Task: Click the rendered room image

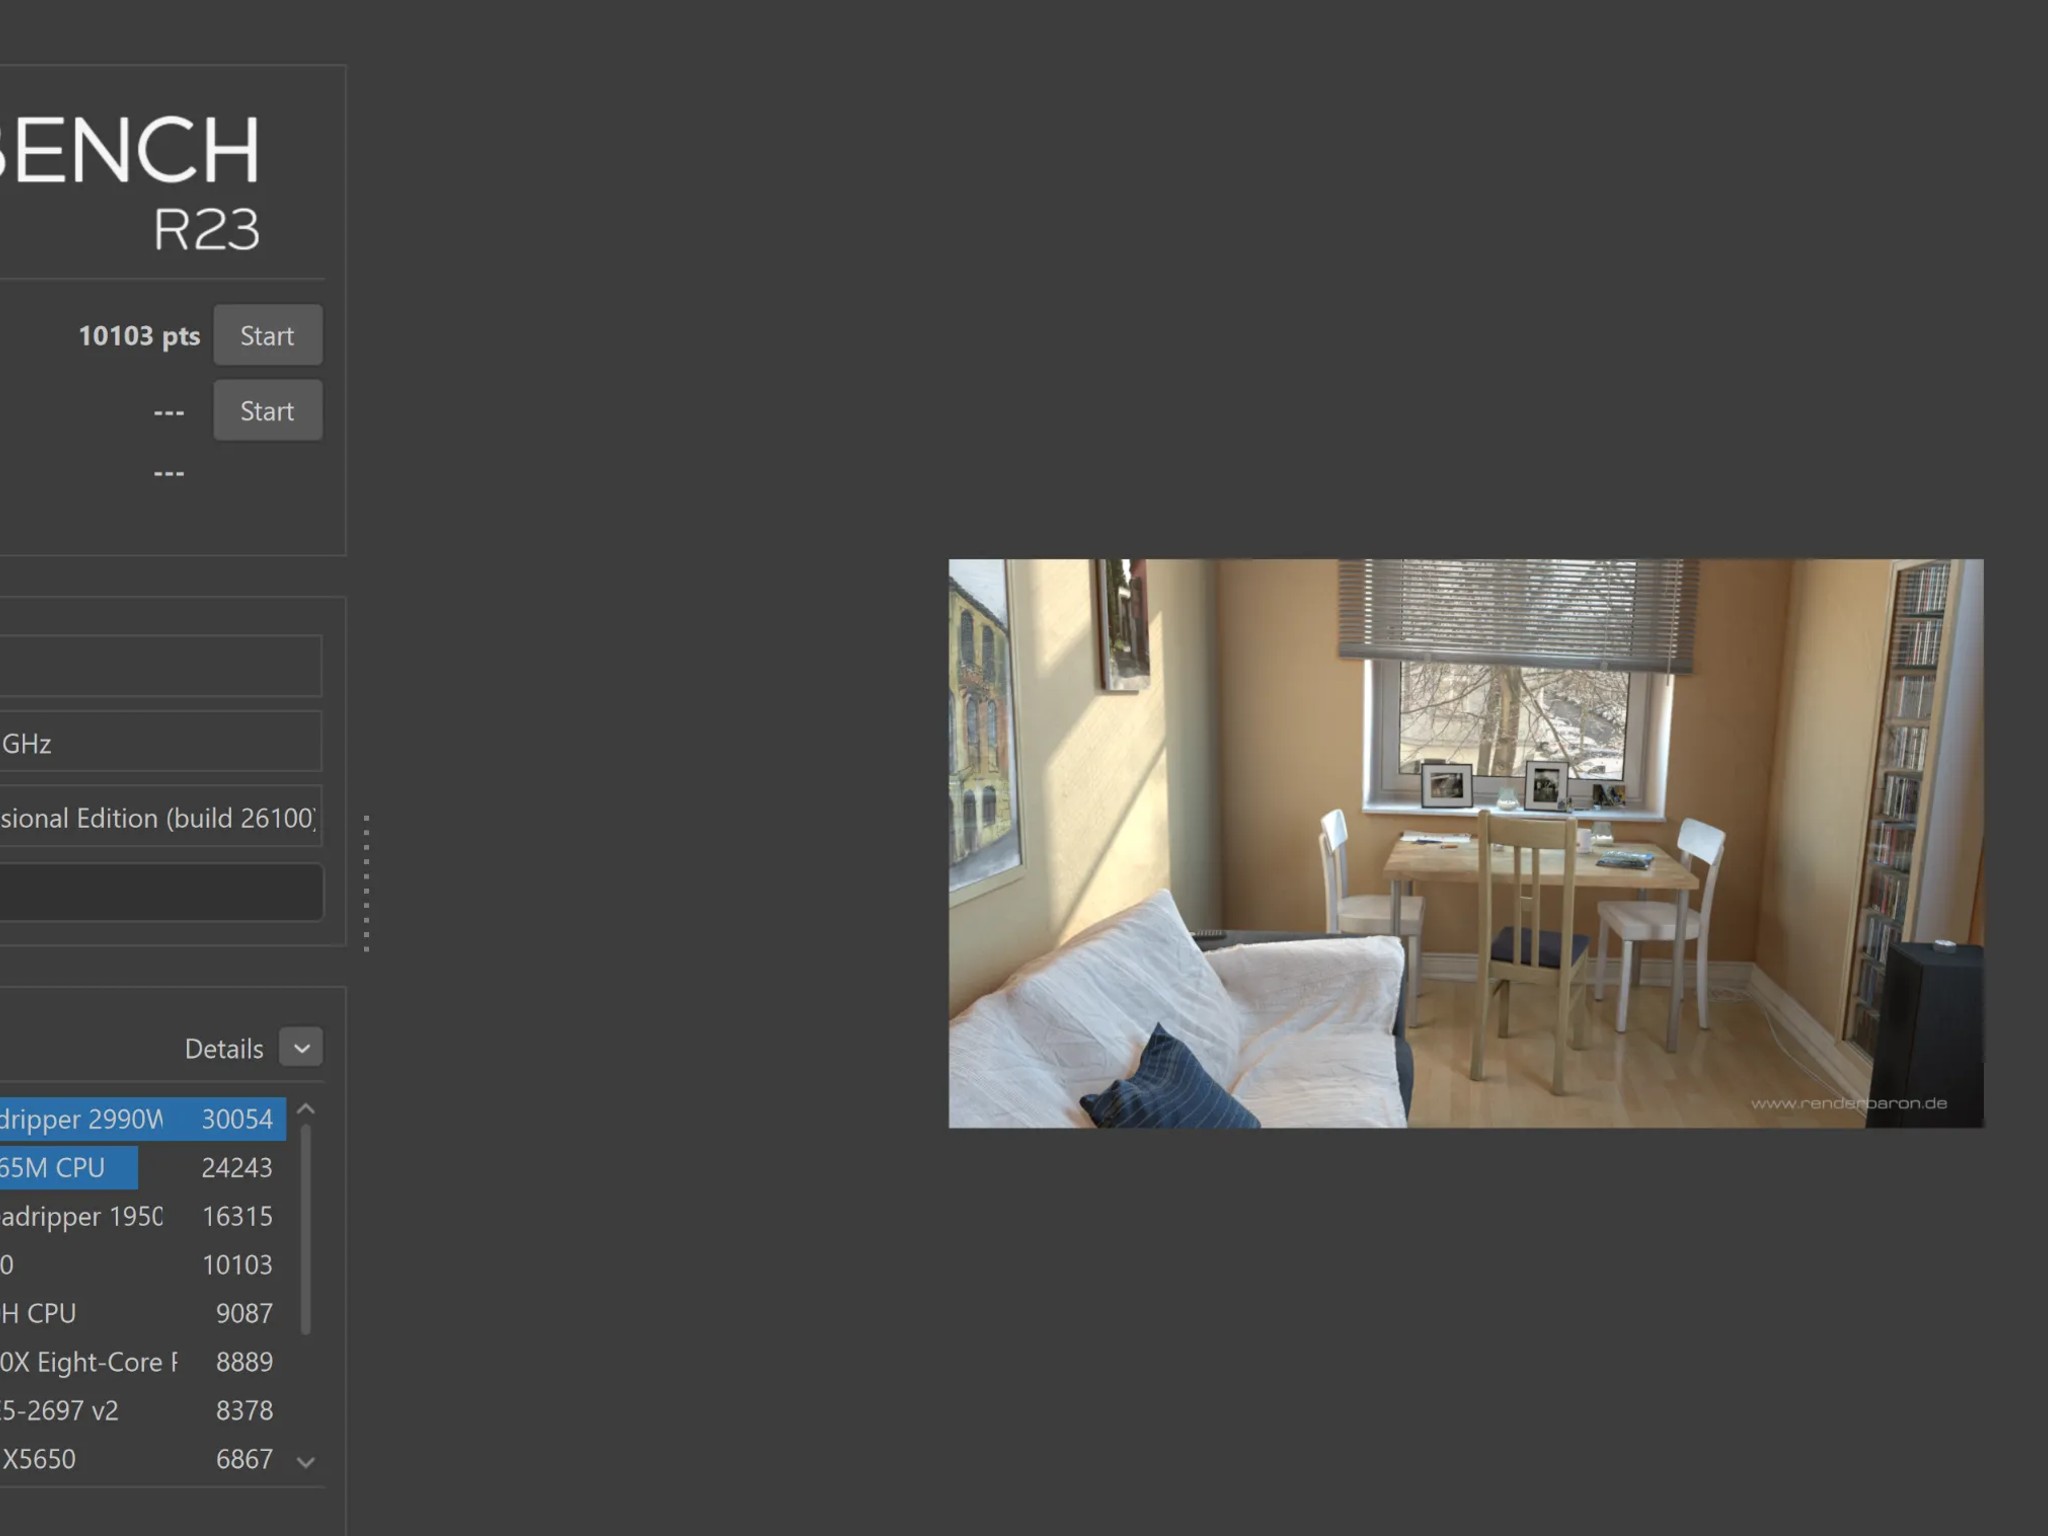Action: 1465,842
